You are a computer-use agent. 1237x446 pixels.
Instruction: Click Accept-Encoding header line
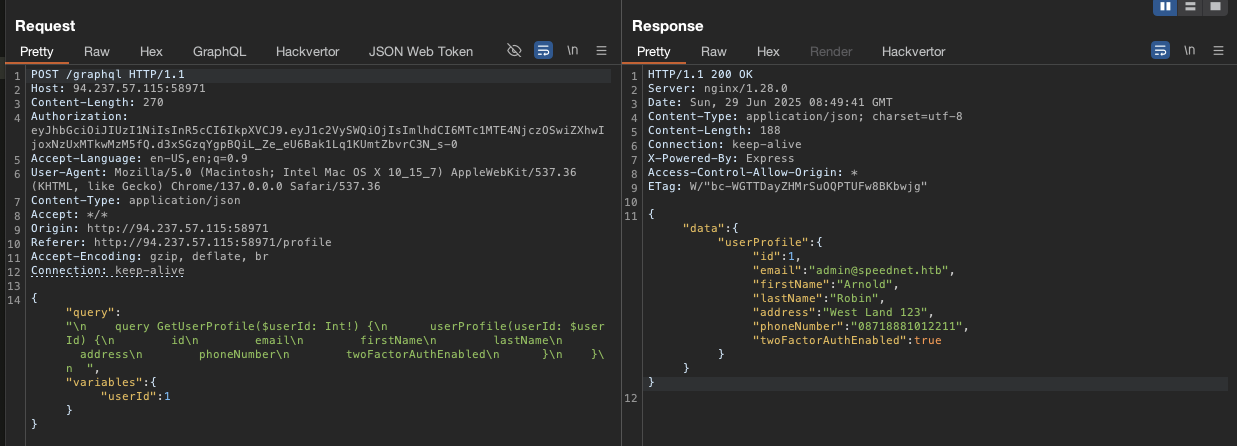click(149, 257)
